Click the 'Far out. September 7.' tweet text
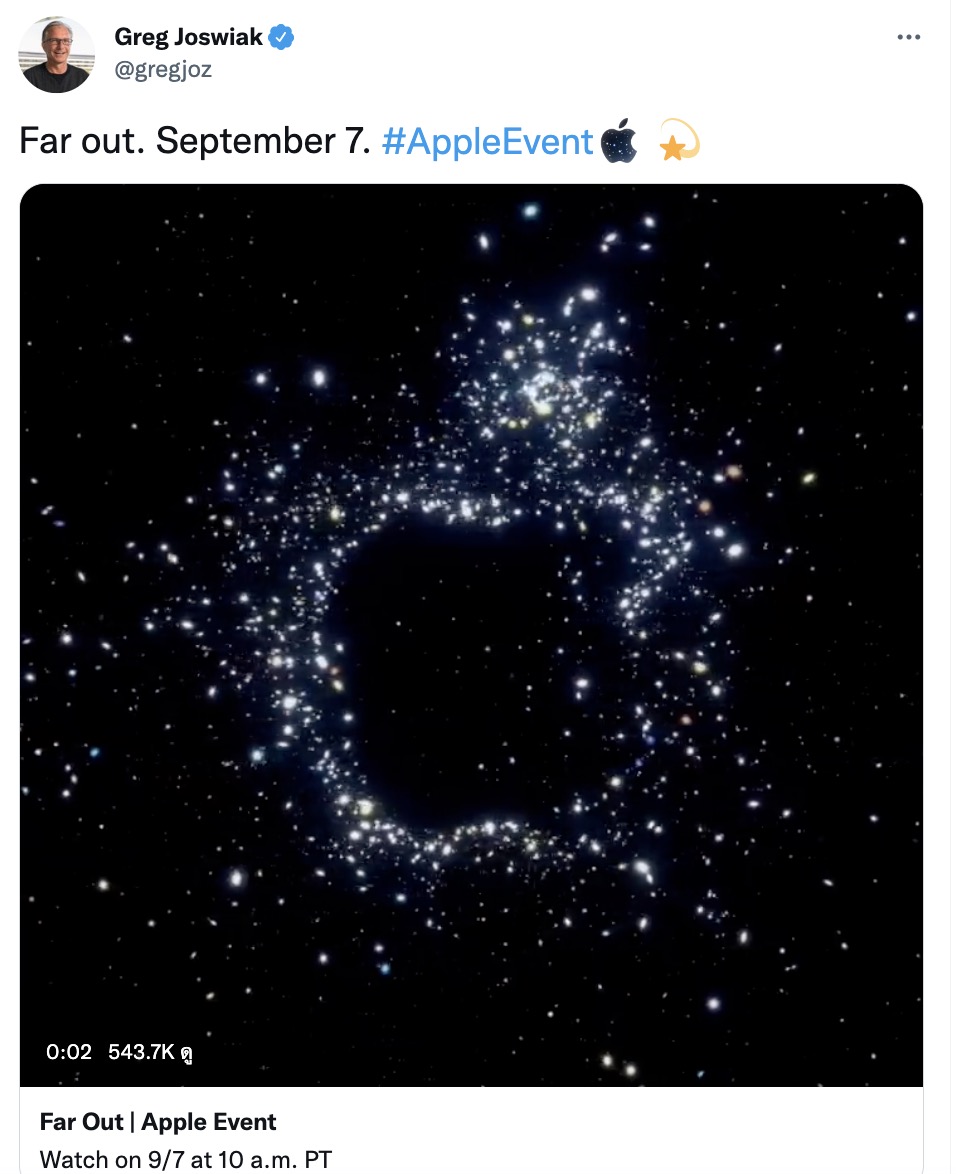Screen dimensions: 956x1174 click(195, 141)
